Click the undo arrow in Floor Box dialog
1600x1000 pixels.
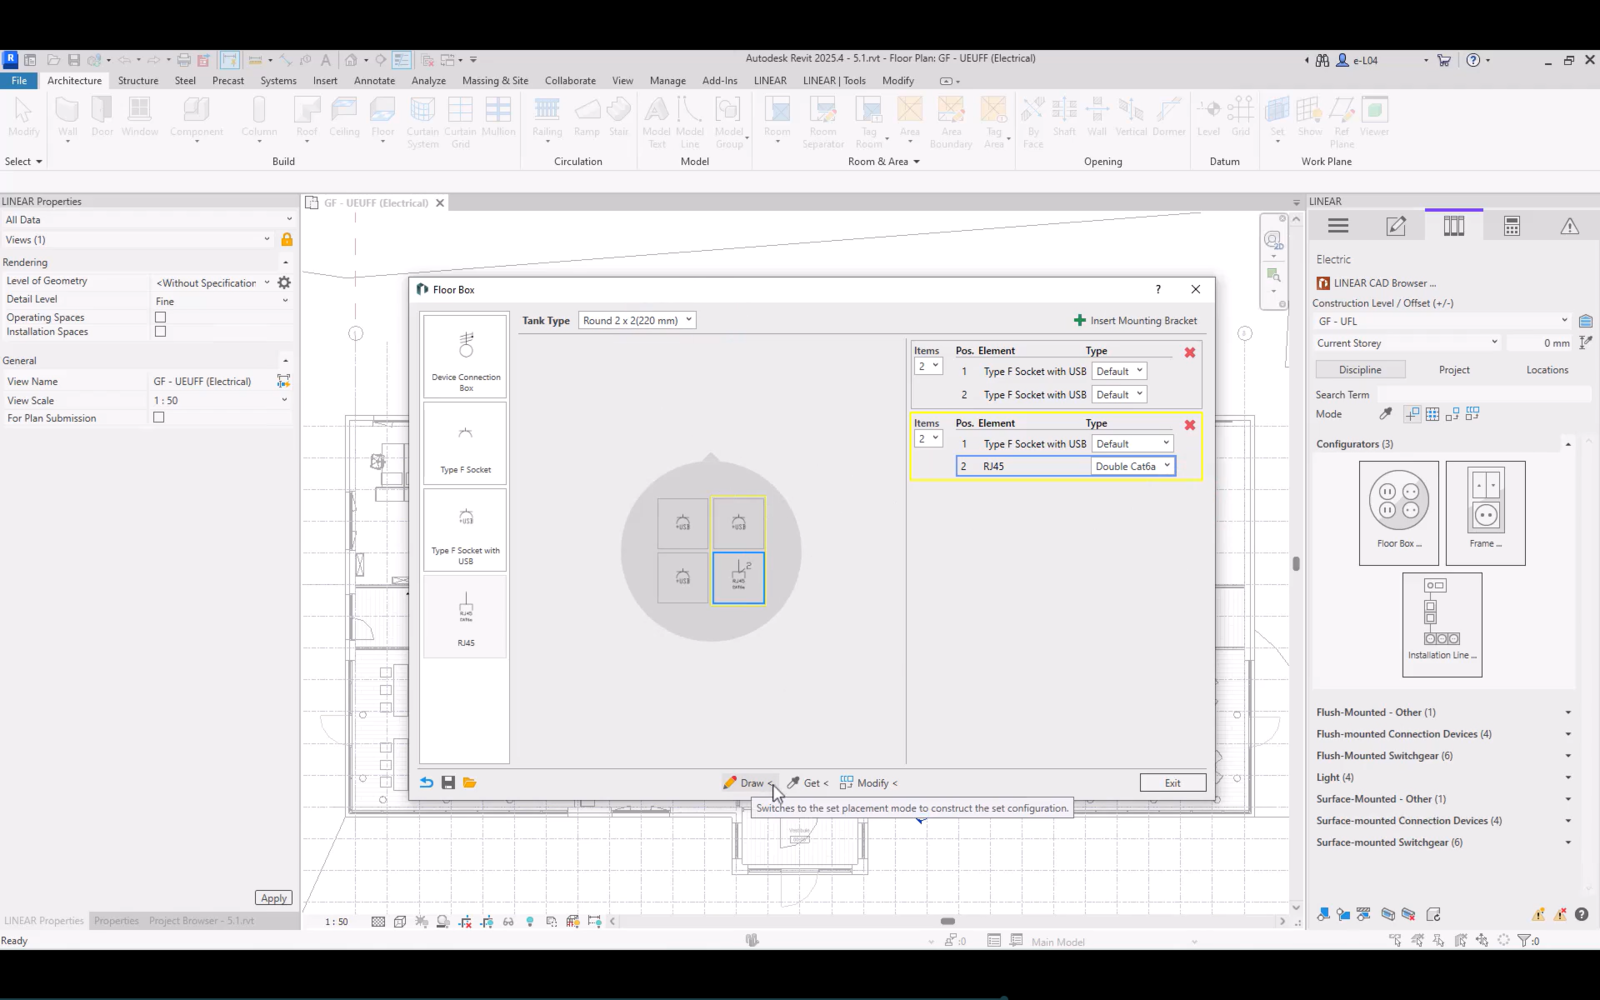427,783
